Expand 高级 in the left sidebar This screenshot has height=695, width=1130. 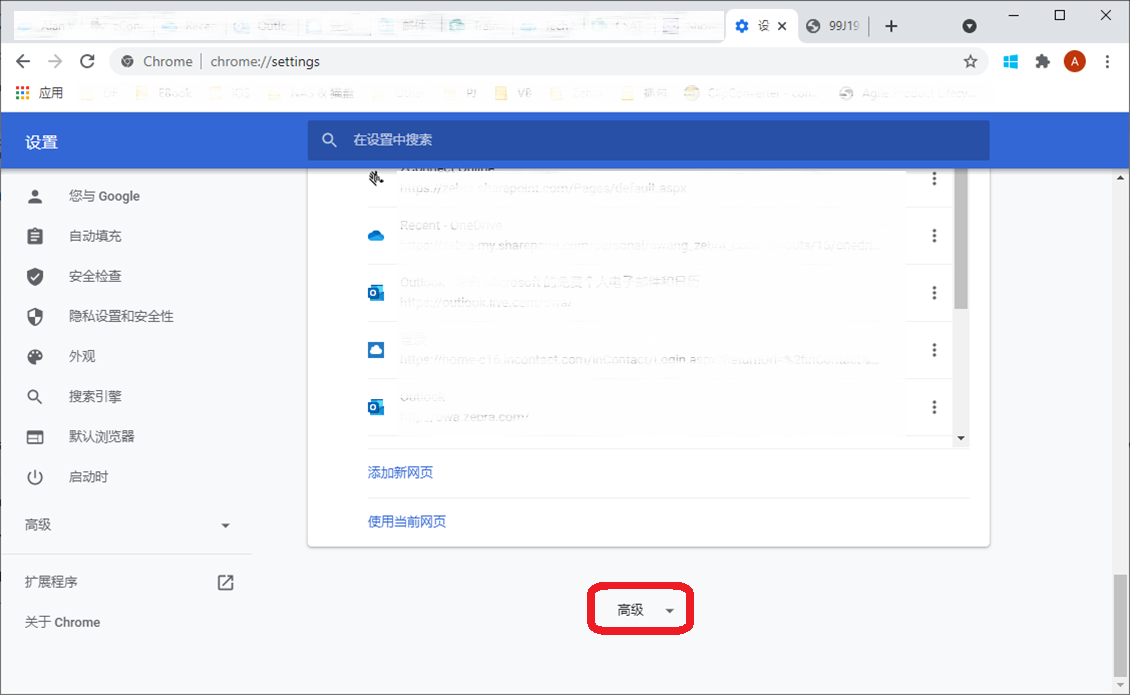(x=126, y=525)
